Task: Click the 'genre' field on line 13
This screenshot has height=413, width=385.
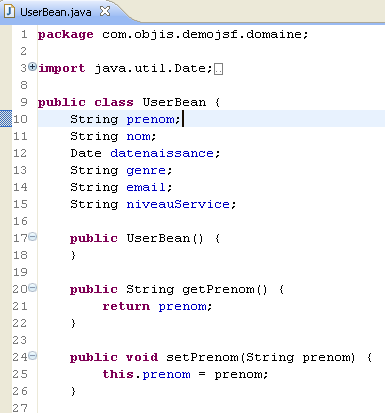Action: point(146,171)
